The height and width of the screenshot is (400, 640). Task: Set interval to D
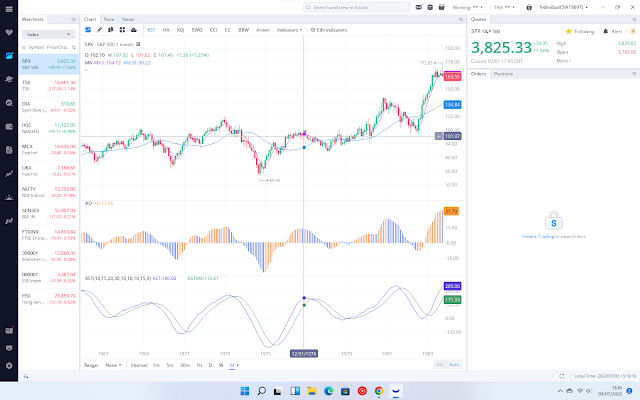pyautogui.click(x=210, y=365)
